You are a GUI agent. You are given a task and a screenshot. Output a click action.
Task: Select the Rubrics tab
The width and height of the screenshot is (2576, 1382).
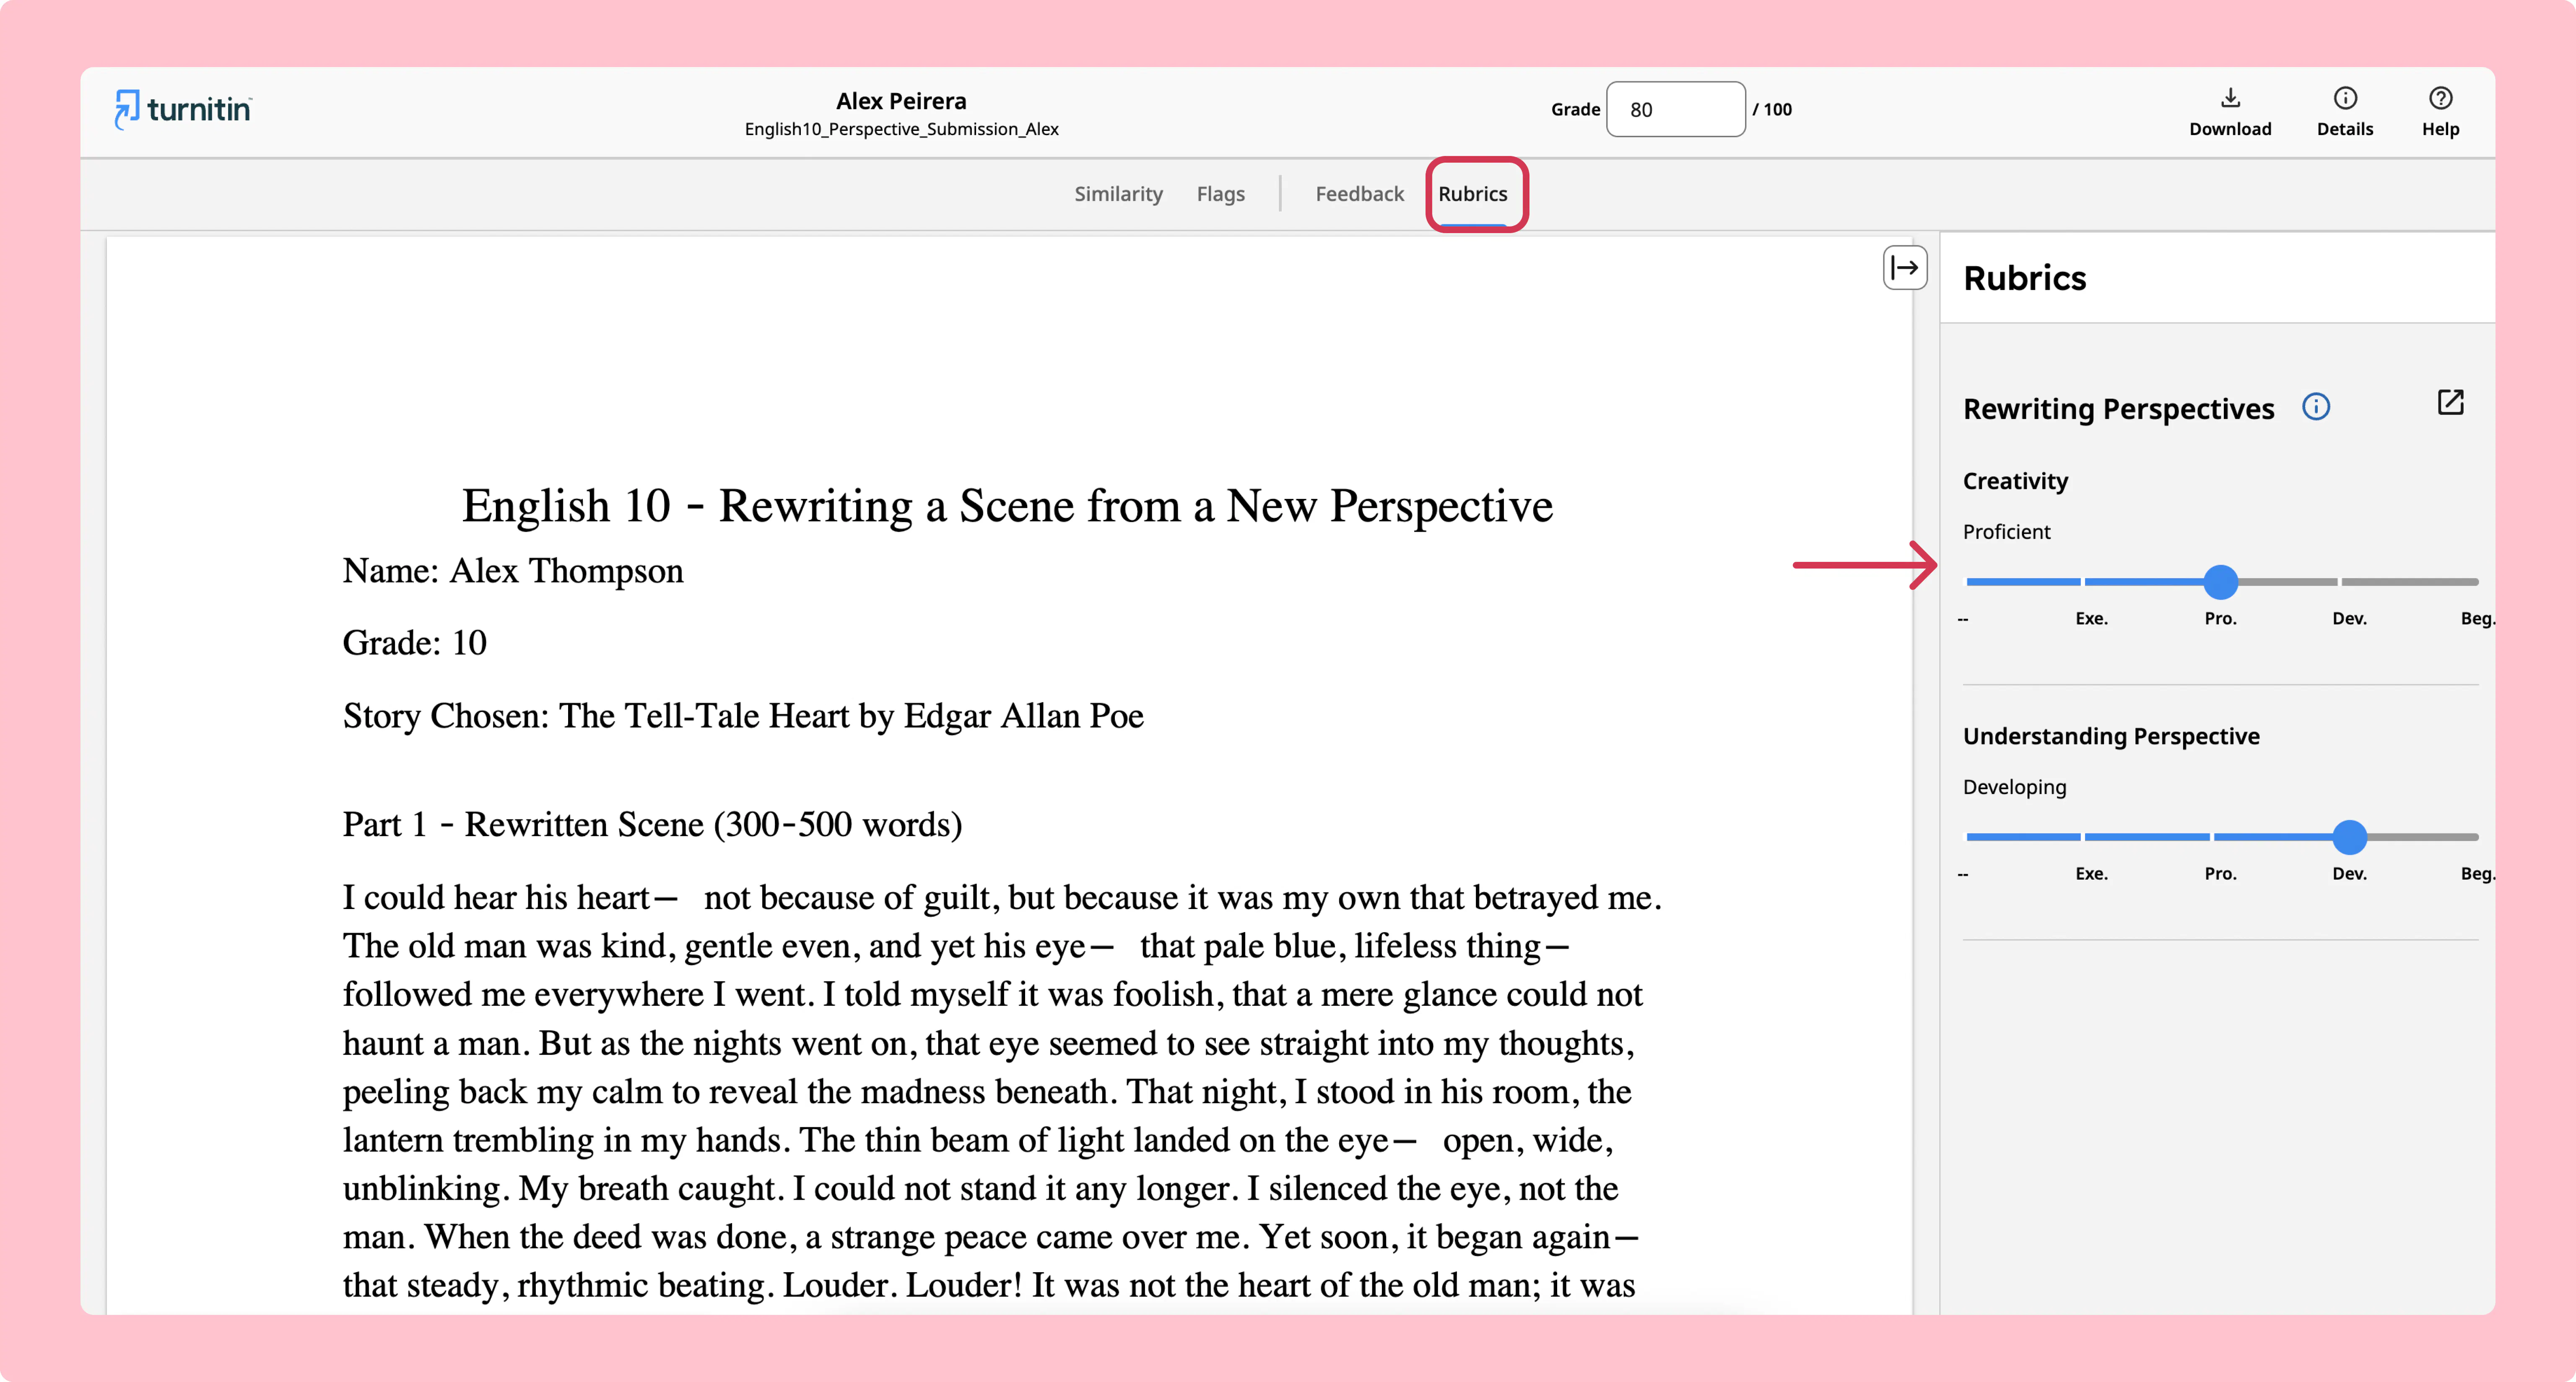click(1473, 194)
